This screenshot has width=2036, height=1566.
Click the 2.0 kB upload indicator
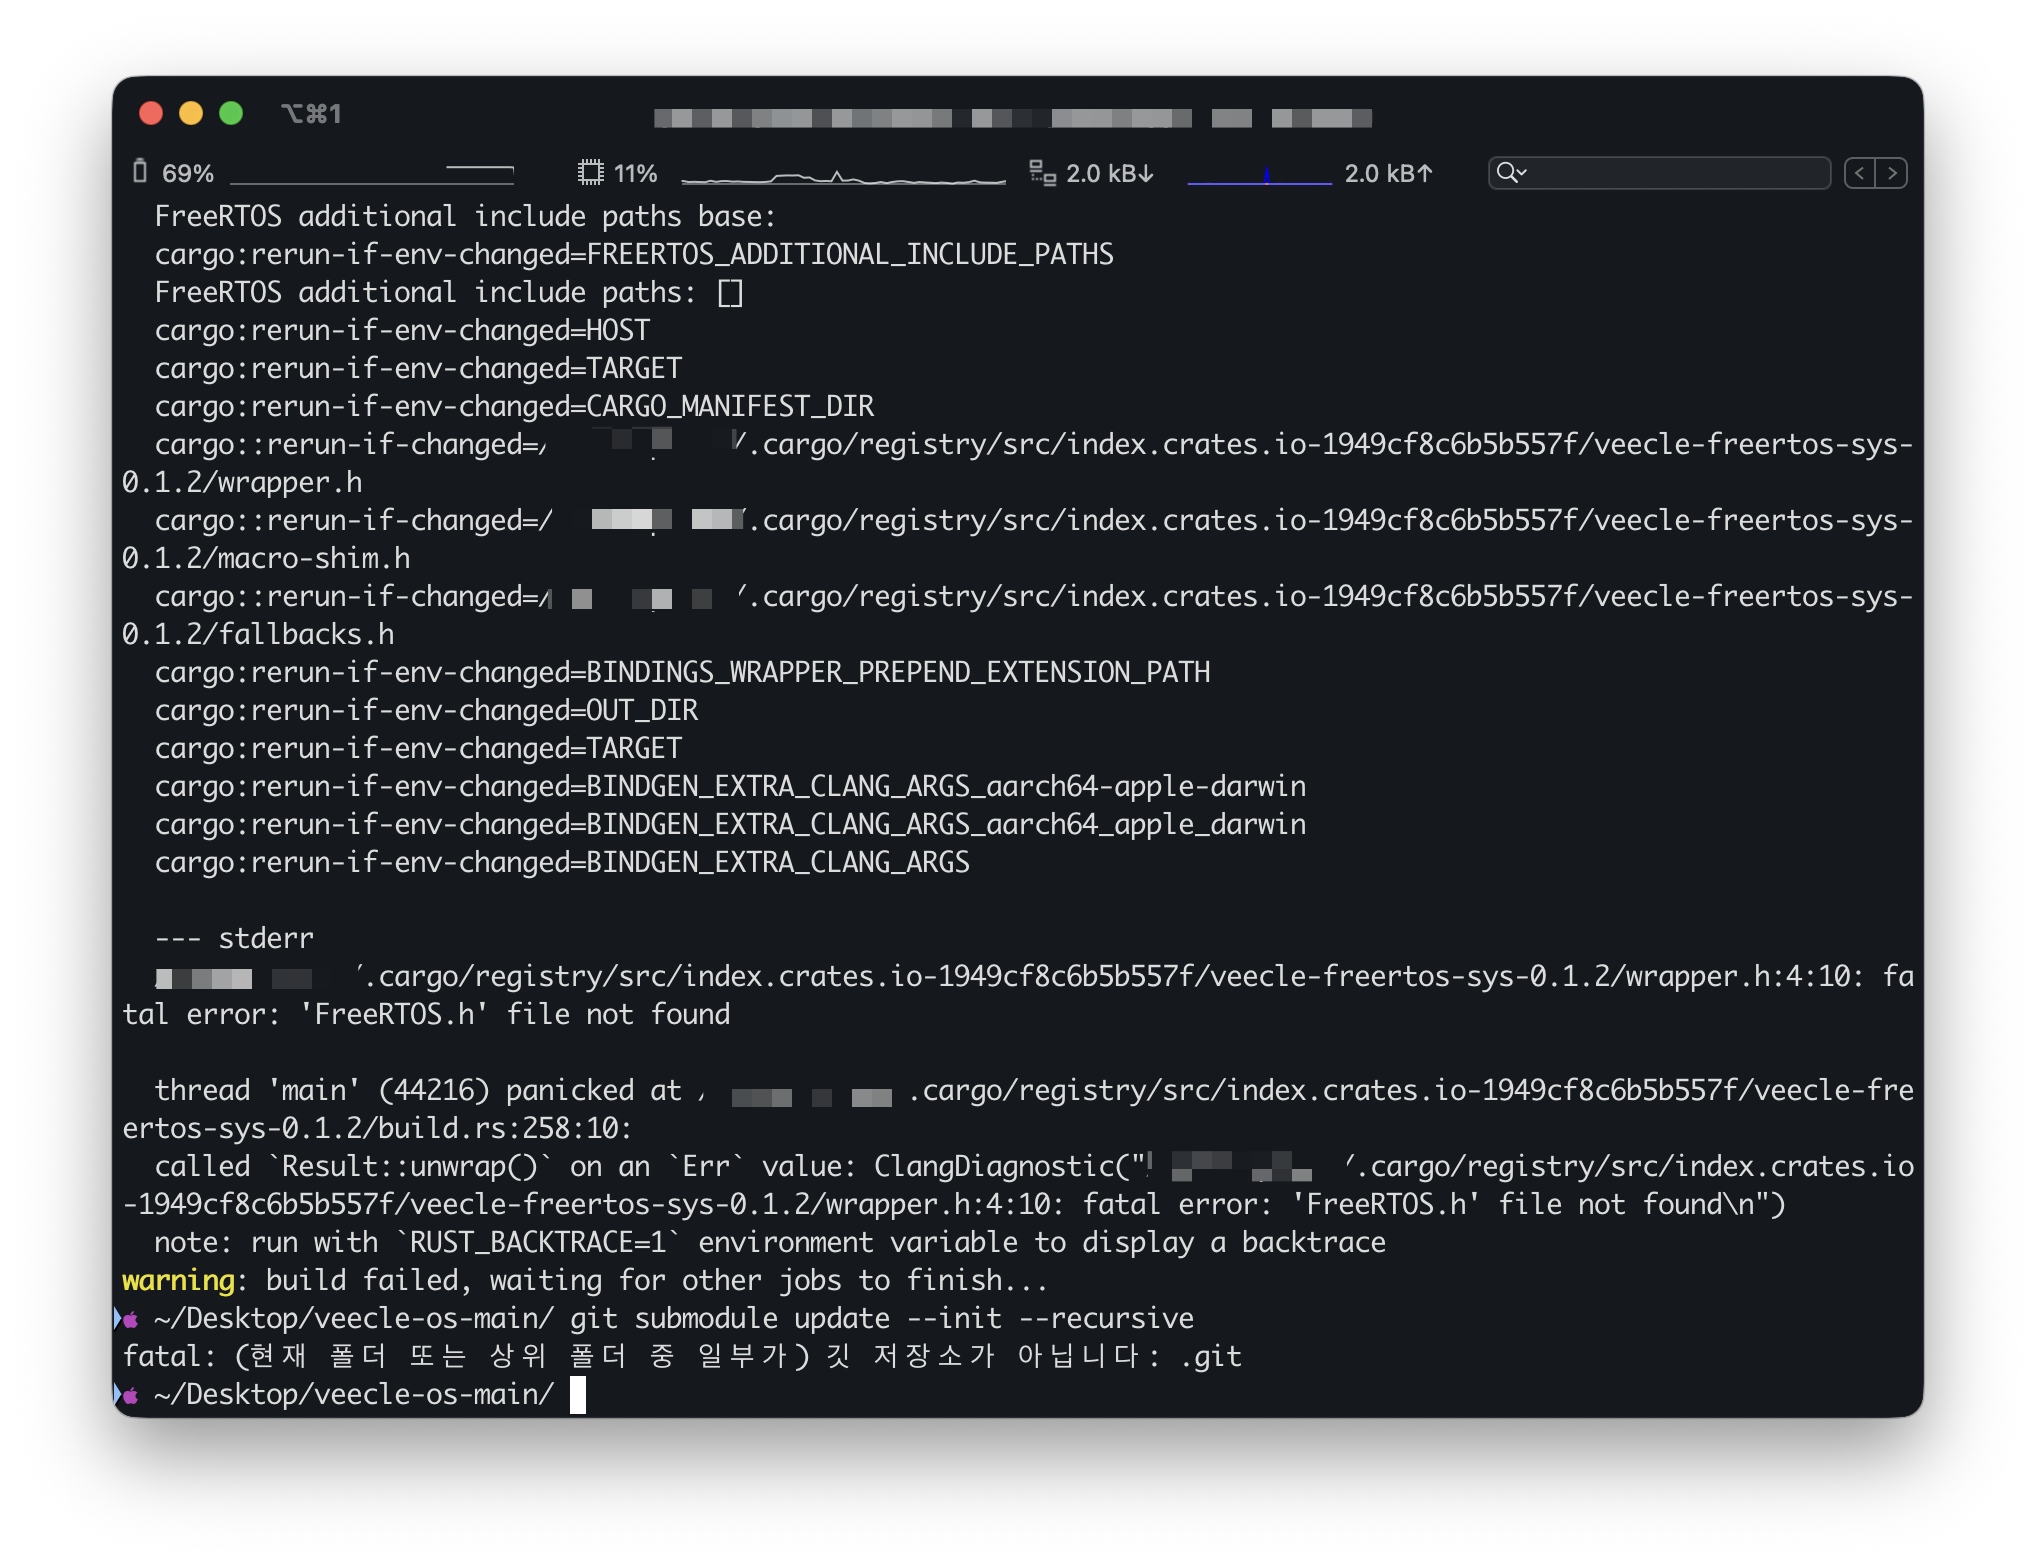click(x=1388, y=174)
